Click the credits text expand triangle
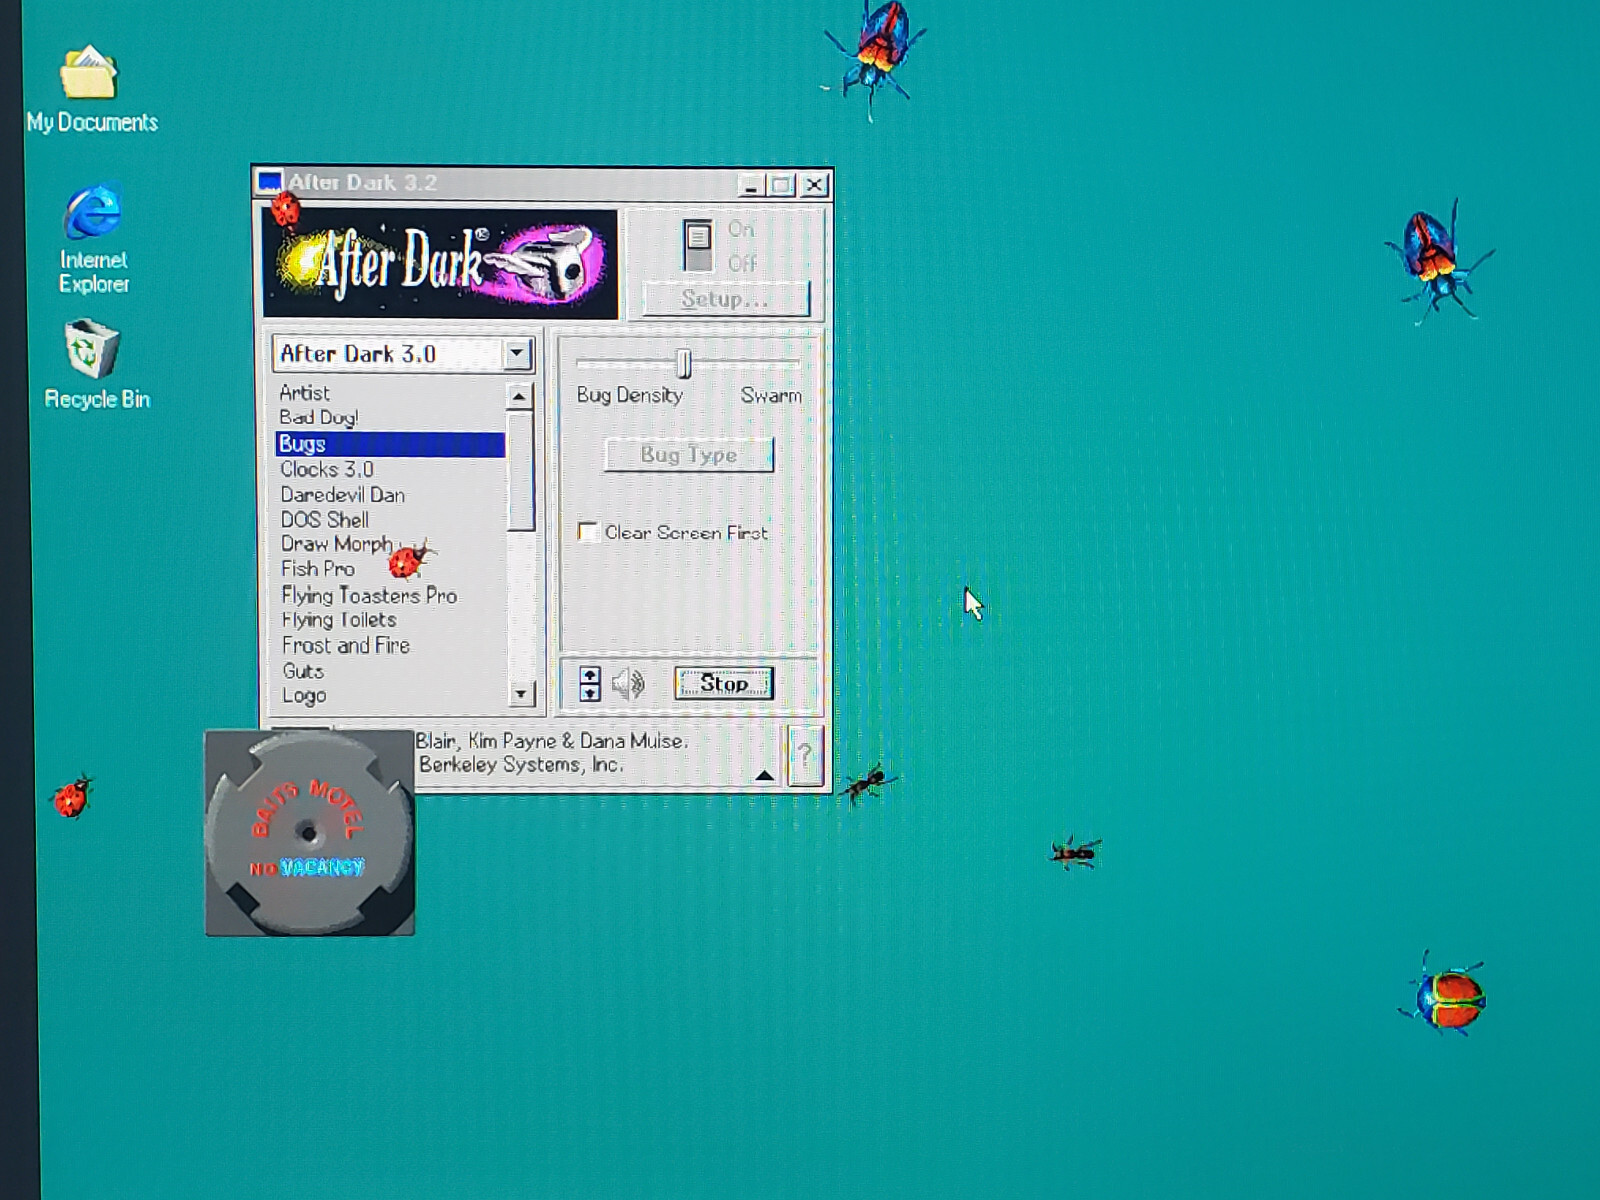Image resolution: width=1600 pixels, height=1200 pixels. coord(764,775)
